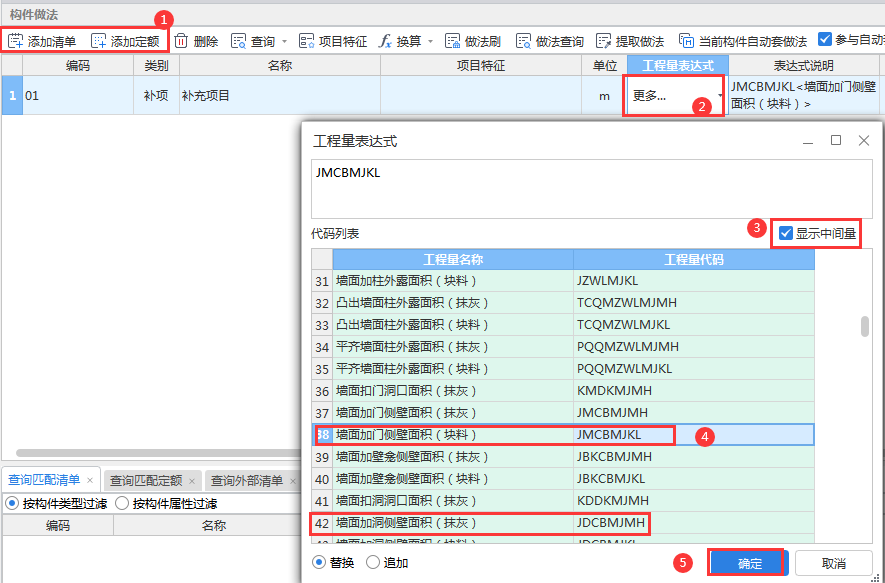Select the 补充项目 name cell
The height and width of the screenshot is (583, 885).
coord(280,96)
